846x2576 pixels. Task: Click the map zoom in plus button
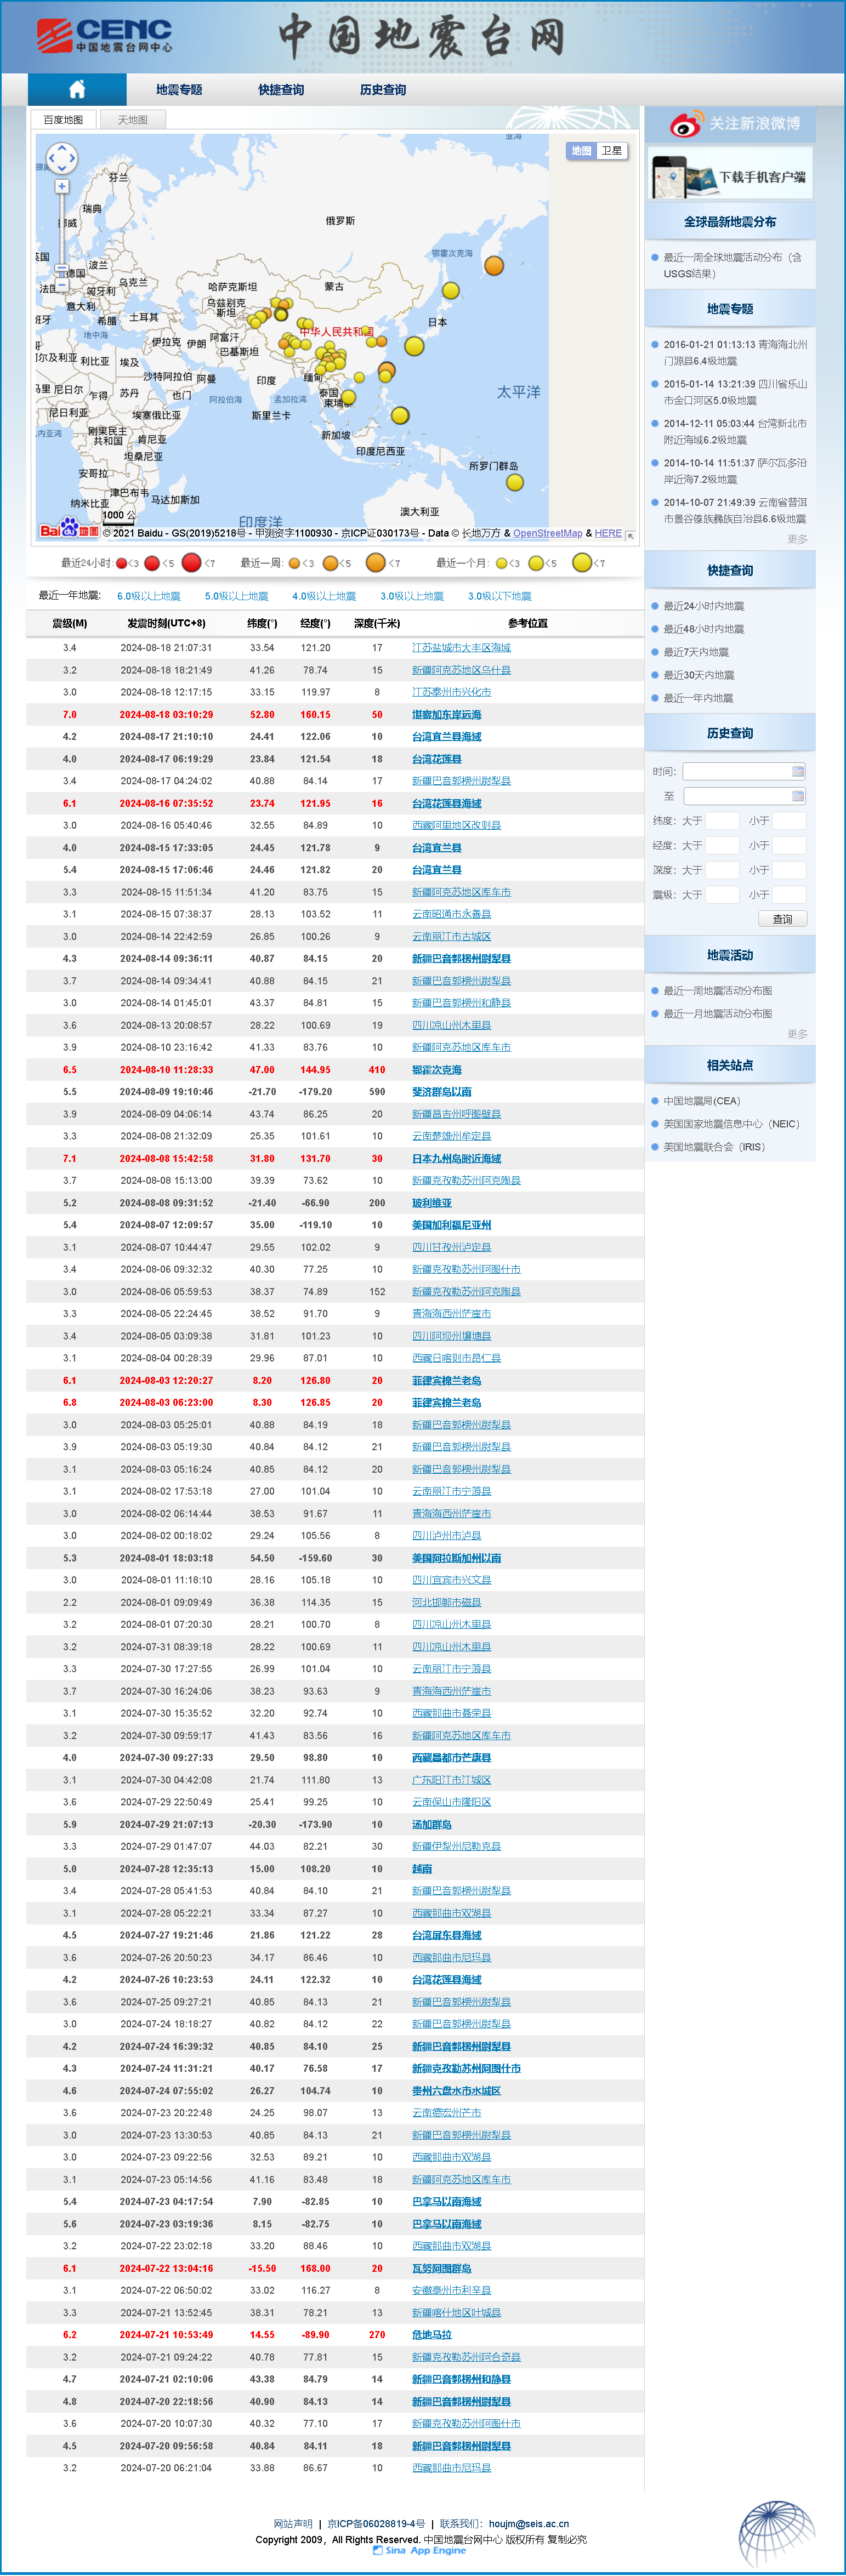point(62,186)
